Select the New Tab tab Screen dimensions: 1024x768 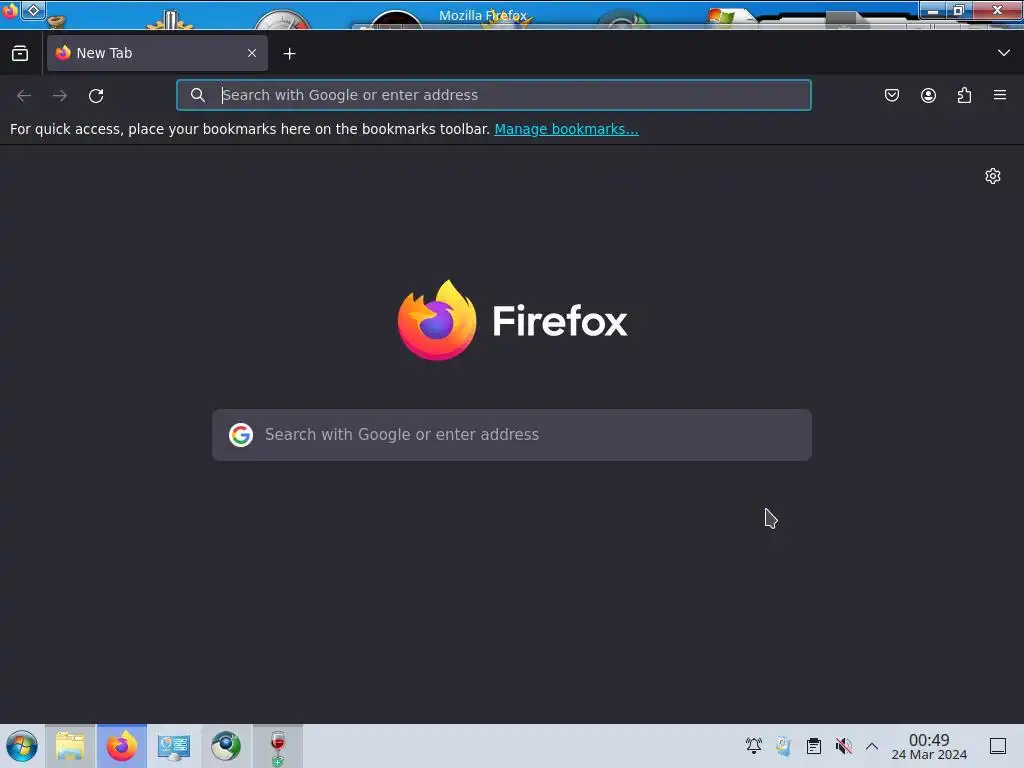point(157,53)
